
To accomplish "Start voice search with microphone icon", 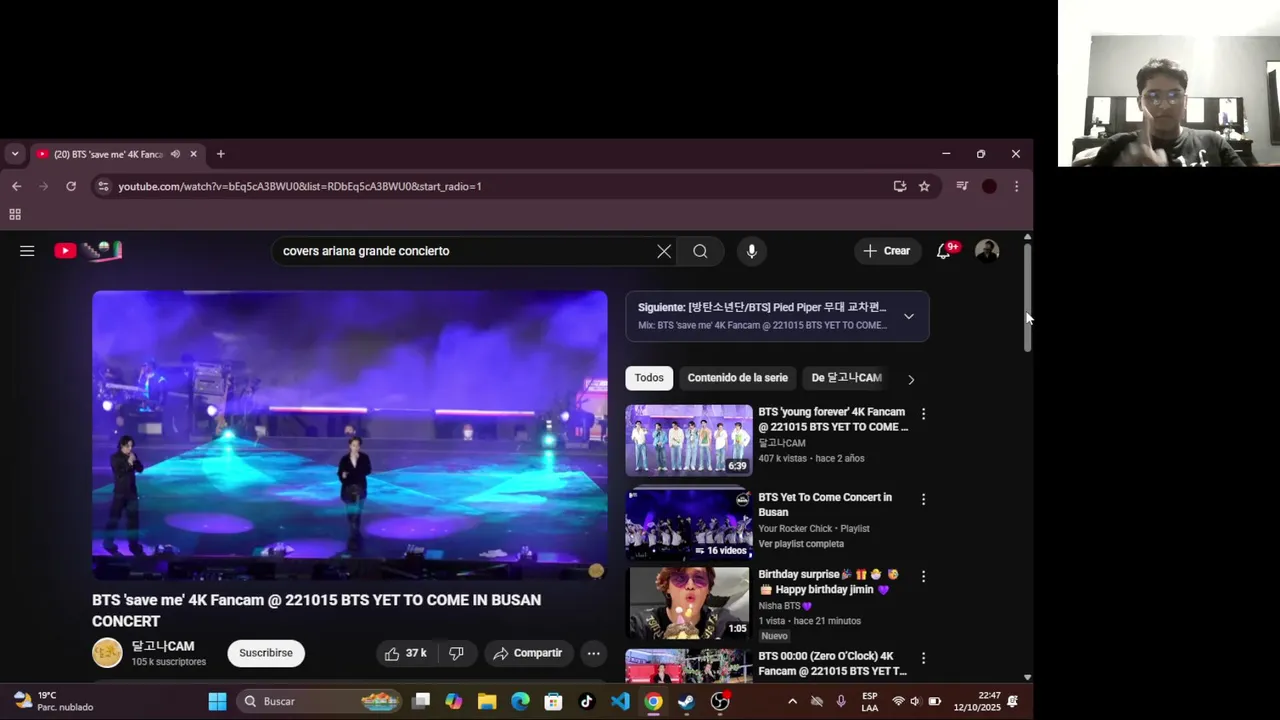I will (752, 251).
